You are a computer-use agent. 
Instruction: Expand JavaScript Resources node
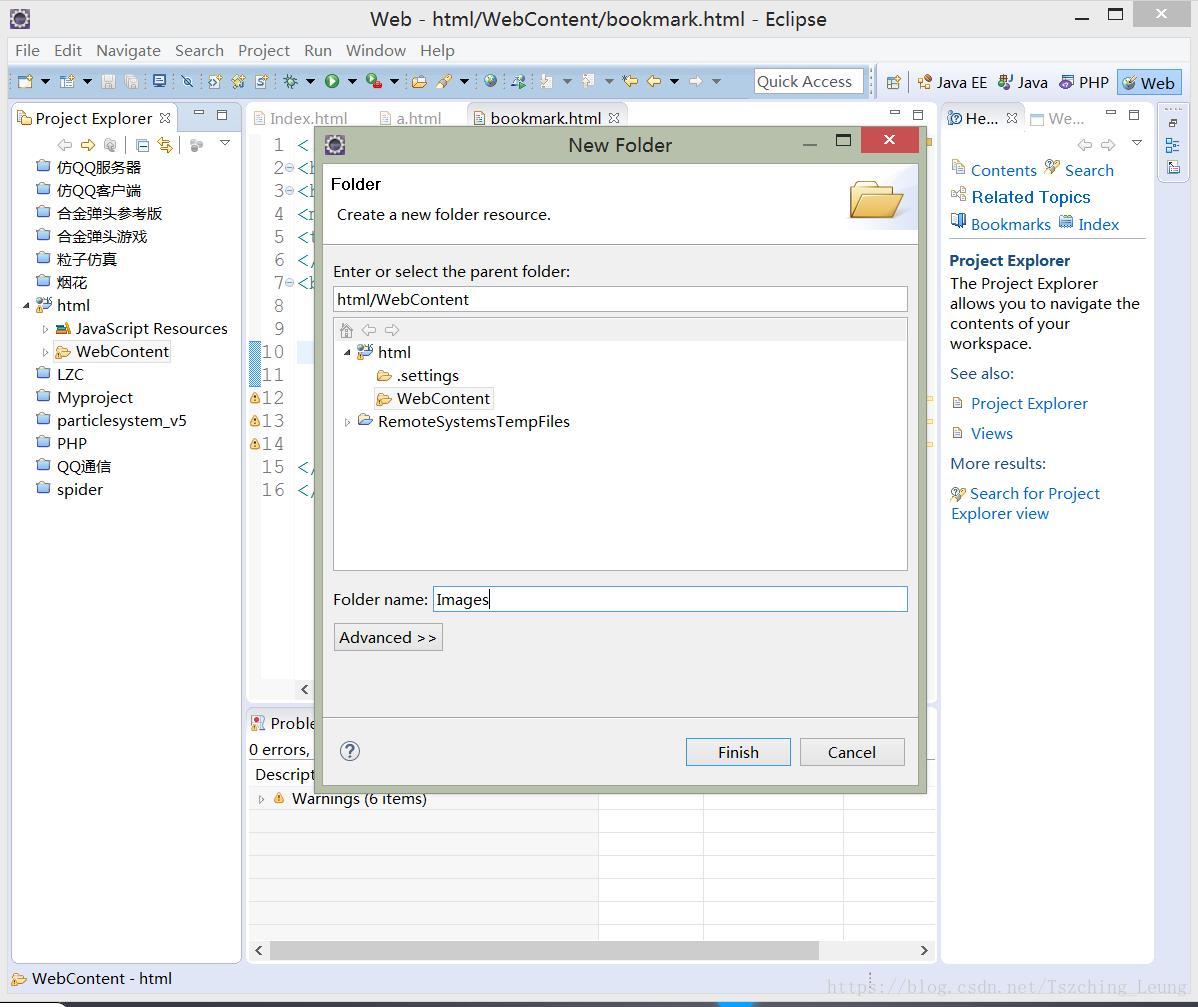pyautogui.click(x=45, y=329)
